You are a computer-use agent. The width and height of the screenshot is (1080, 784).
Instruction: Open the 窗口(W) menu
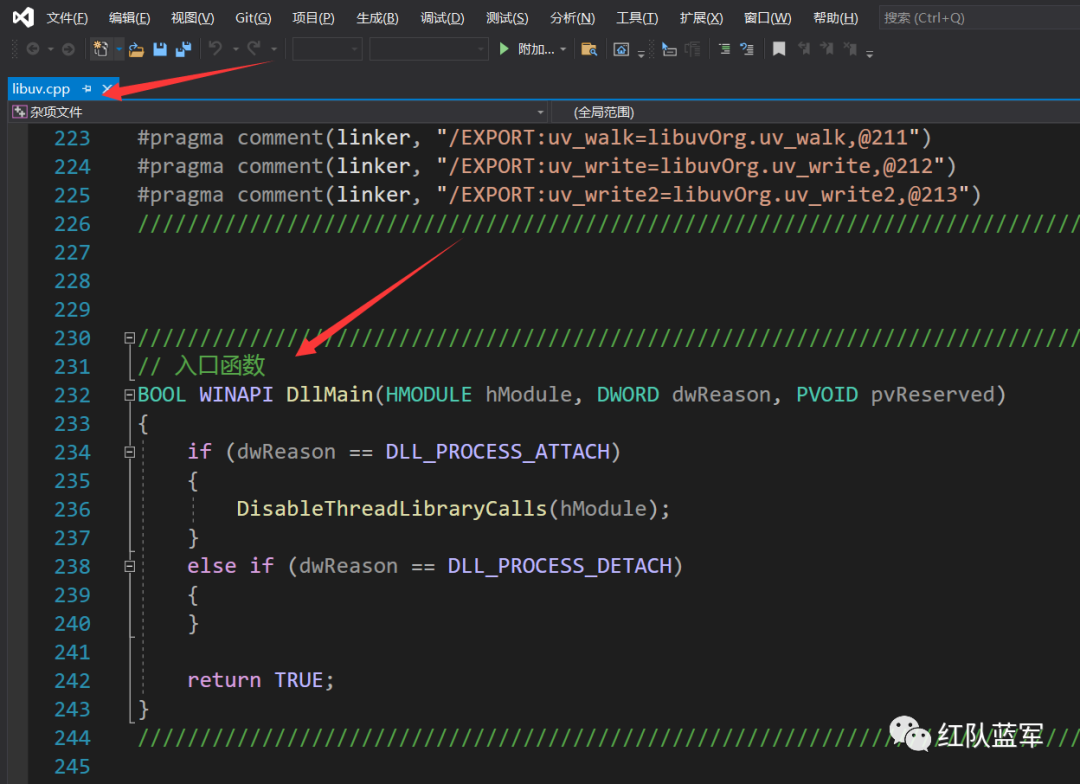coord(767,18)
